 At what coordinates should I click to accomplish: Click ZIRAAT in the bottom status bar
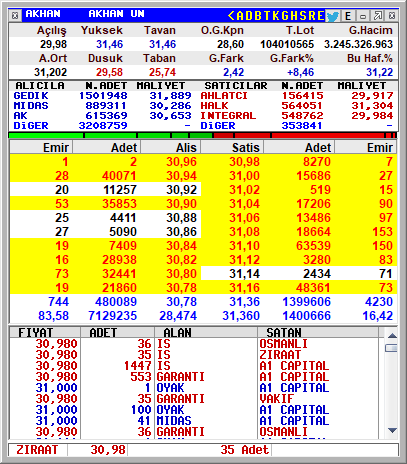click(37, 450)
